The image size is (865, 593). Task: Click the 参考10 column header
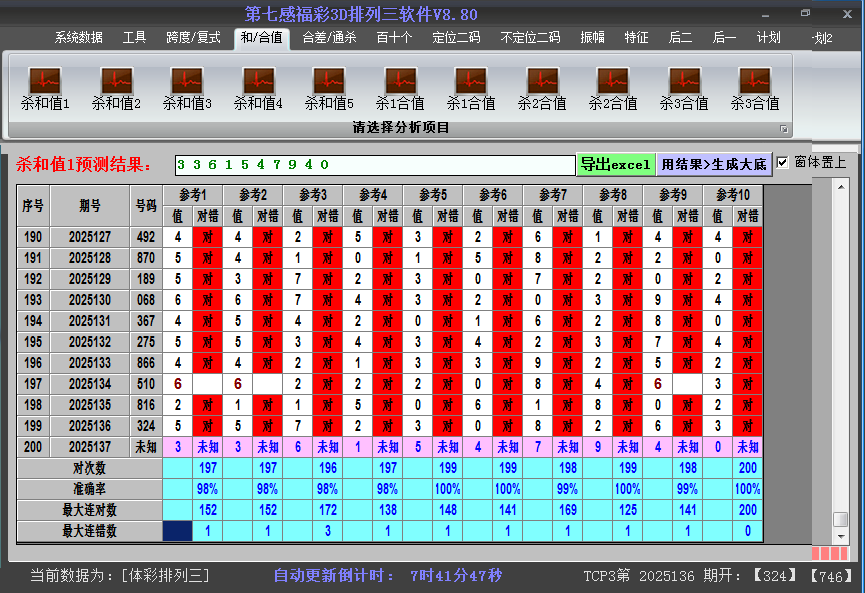click(x=733, y=195)
